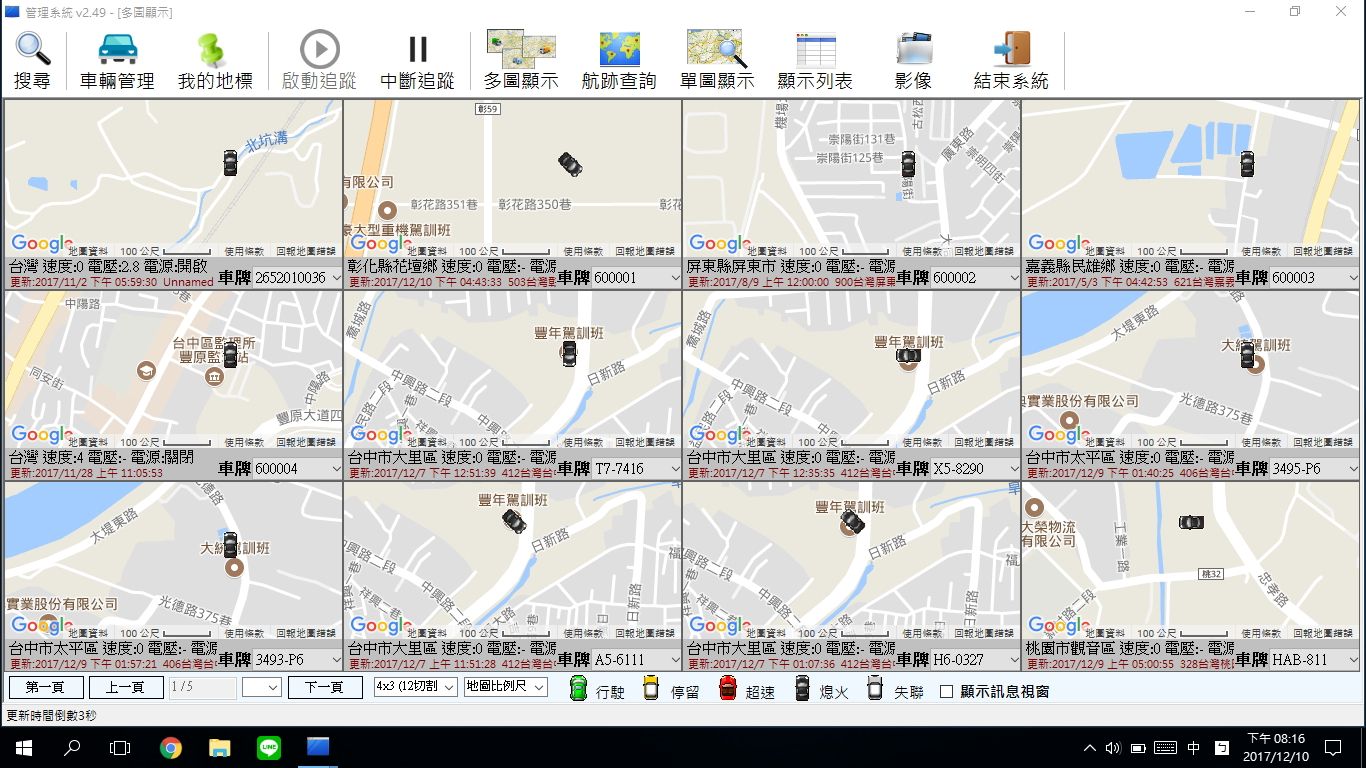Switch to 單圖顯示 single map view
This screenshot has width=1366, height=768.
pos(716,50)
